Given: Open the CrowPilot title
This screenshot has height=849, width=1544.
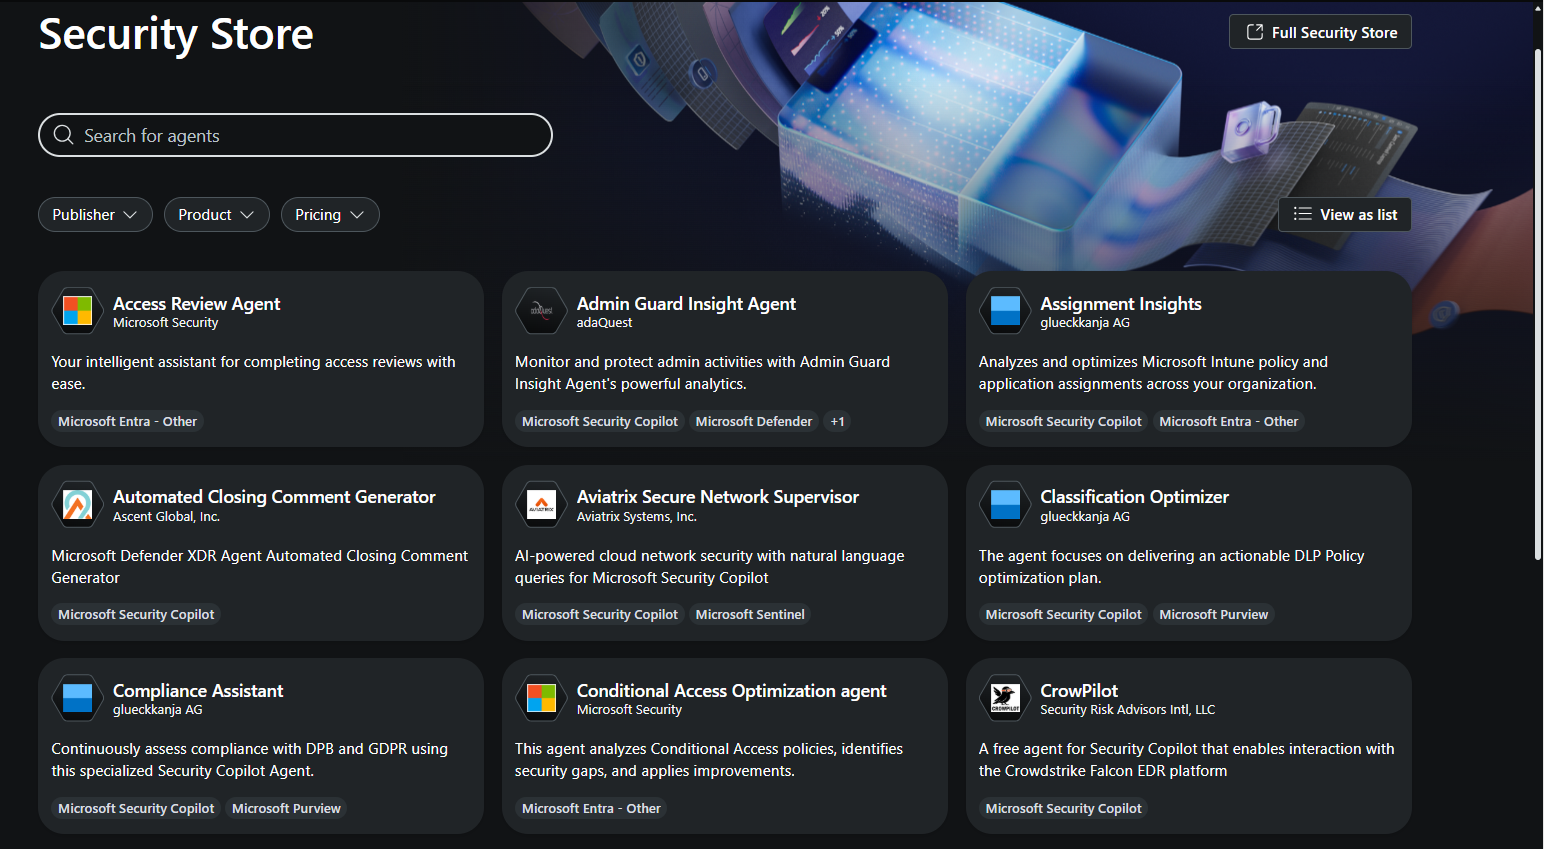Looking at the screenshot, I should (1079, 691).
